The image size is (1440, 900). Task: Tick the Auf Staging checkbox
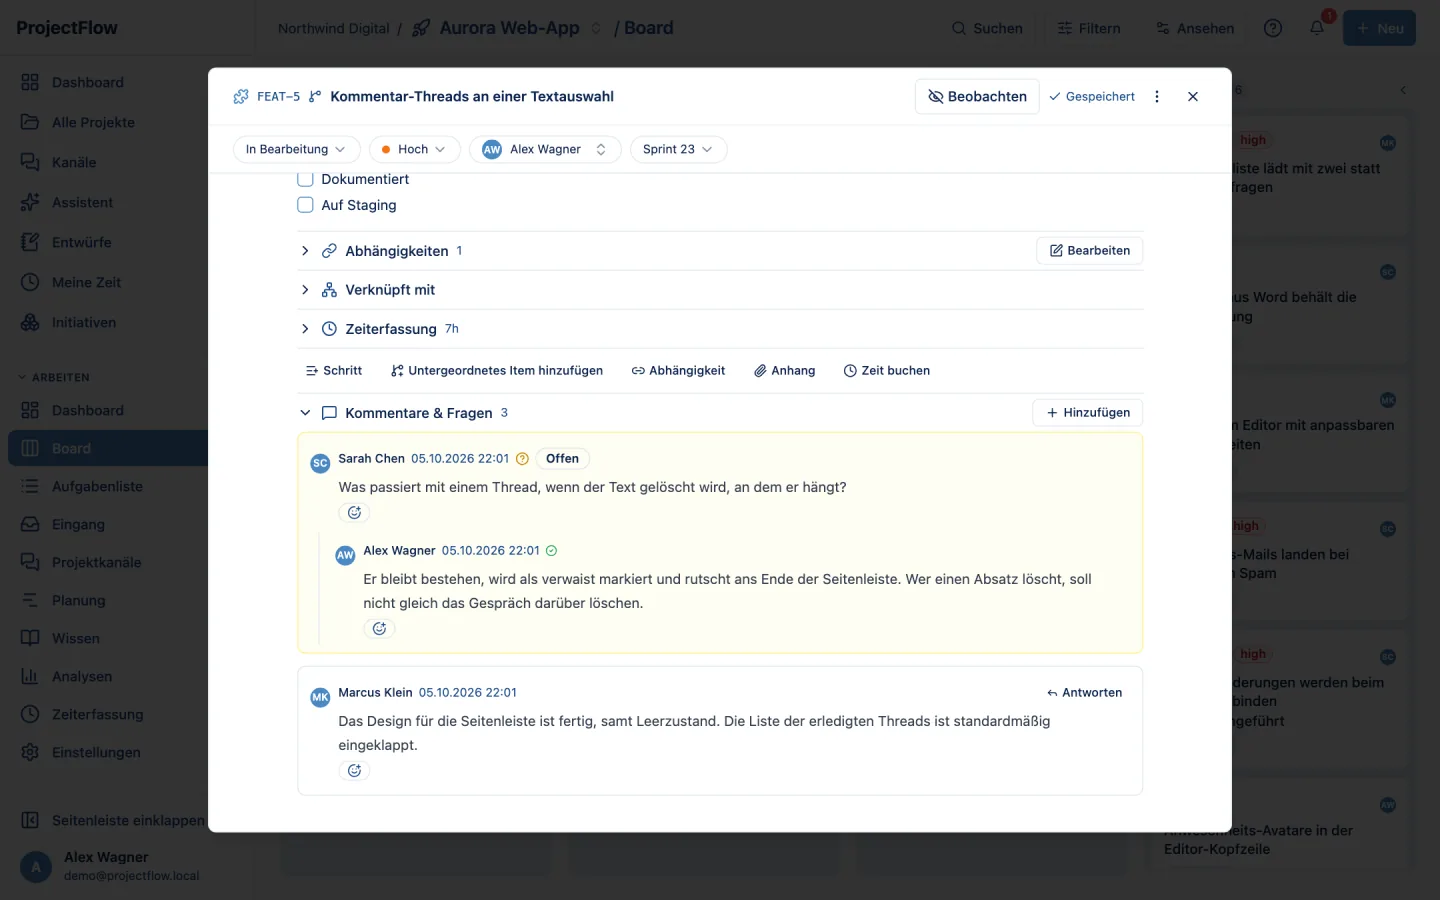(x=306, y=205)
